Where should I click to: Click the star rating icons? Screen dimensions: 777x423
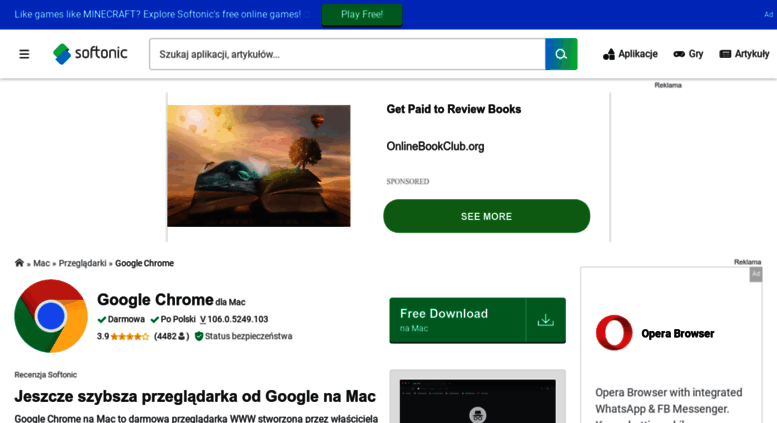point(129,336)
